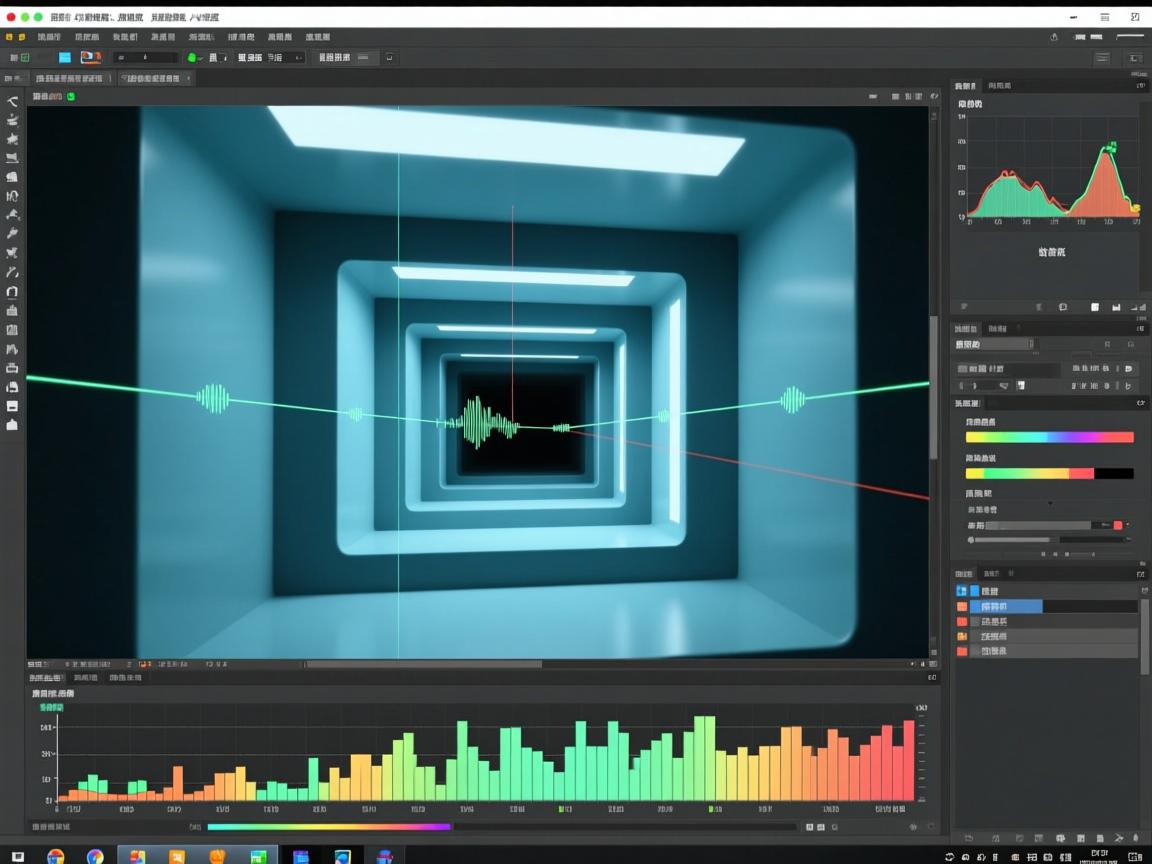
Task: Select the blue highlighted layer row
Action: [x=1006, y=606]
